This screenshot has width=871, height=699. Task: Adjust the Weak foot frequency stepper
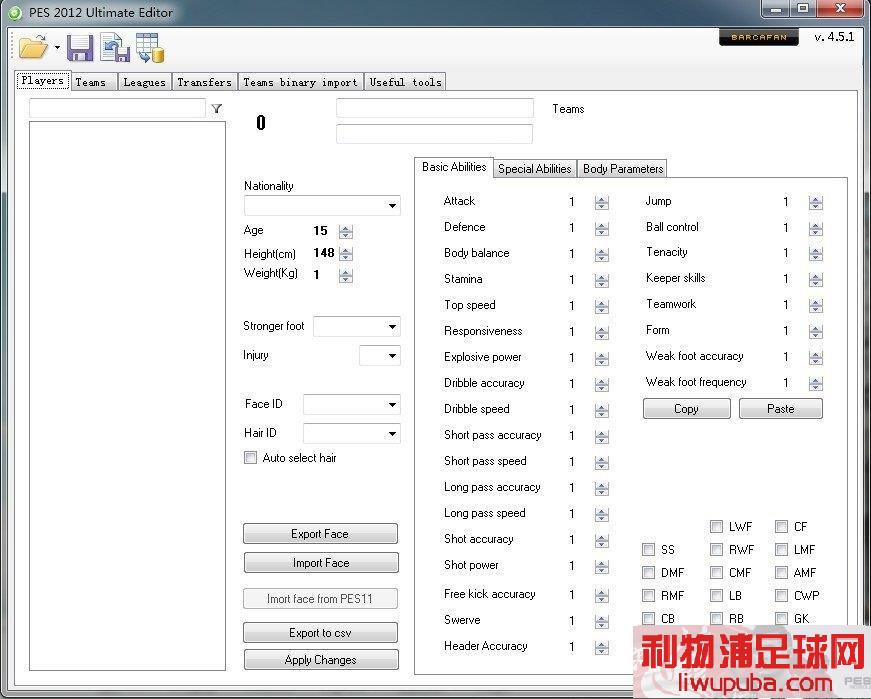815,383
